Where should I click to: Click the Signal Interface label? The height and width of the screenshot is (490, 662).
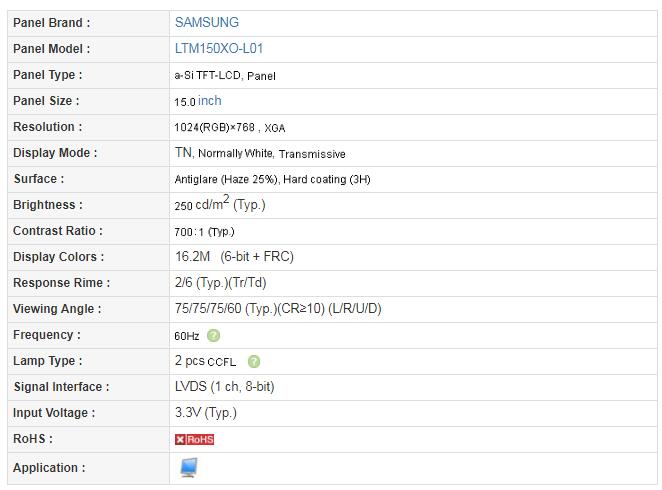click(x=62, y=387)
